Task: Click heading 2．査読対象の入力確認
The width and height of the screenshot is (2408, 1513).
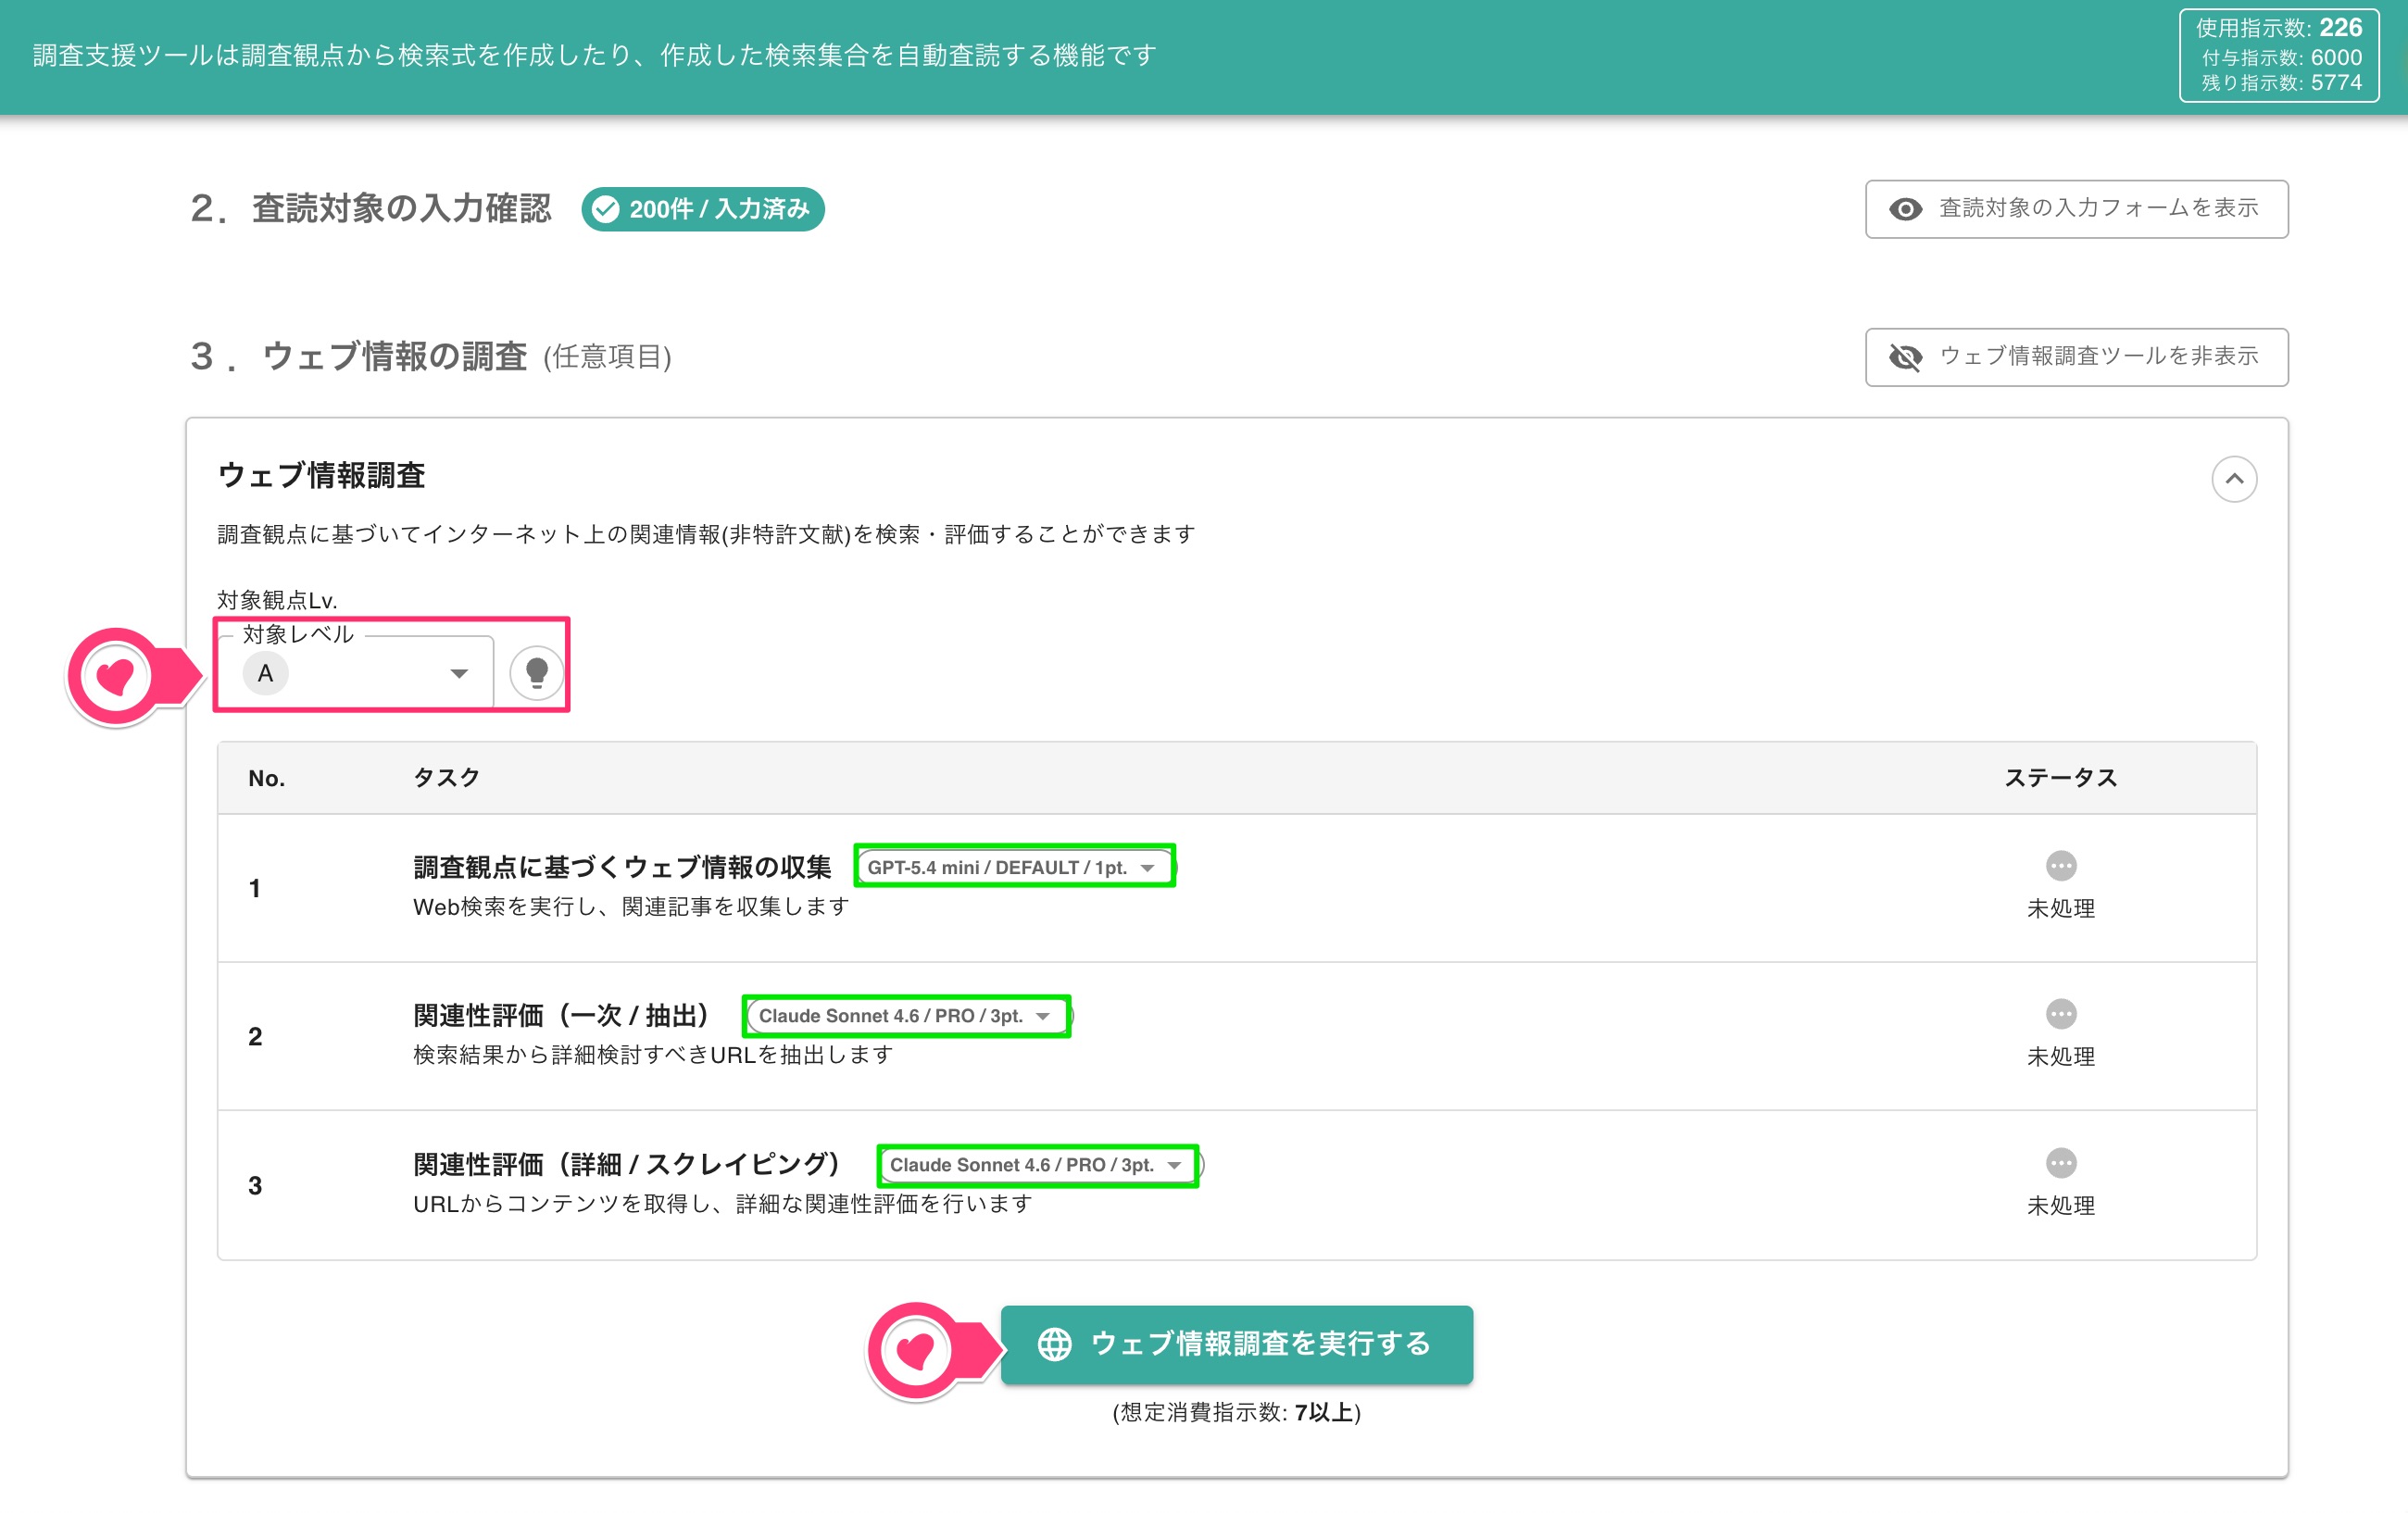Action: (x=370, y=209)
